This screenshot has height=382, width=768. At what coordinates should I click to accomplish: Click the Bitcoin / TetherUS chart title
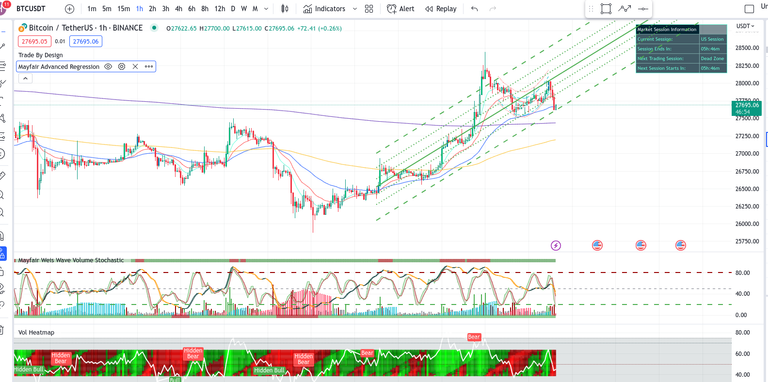[x=85, y=28]
